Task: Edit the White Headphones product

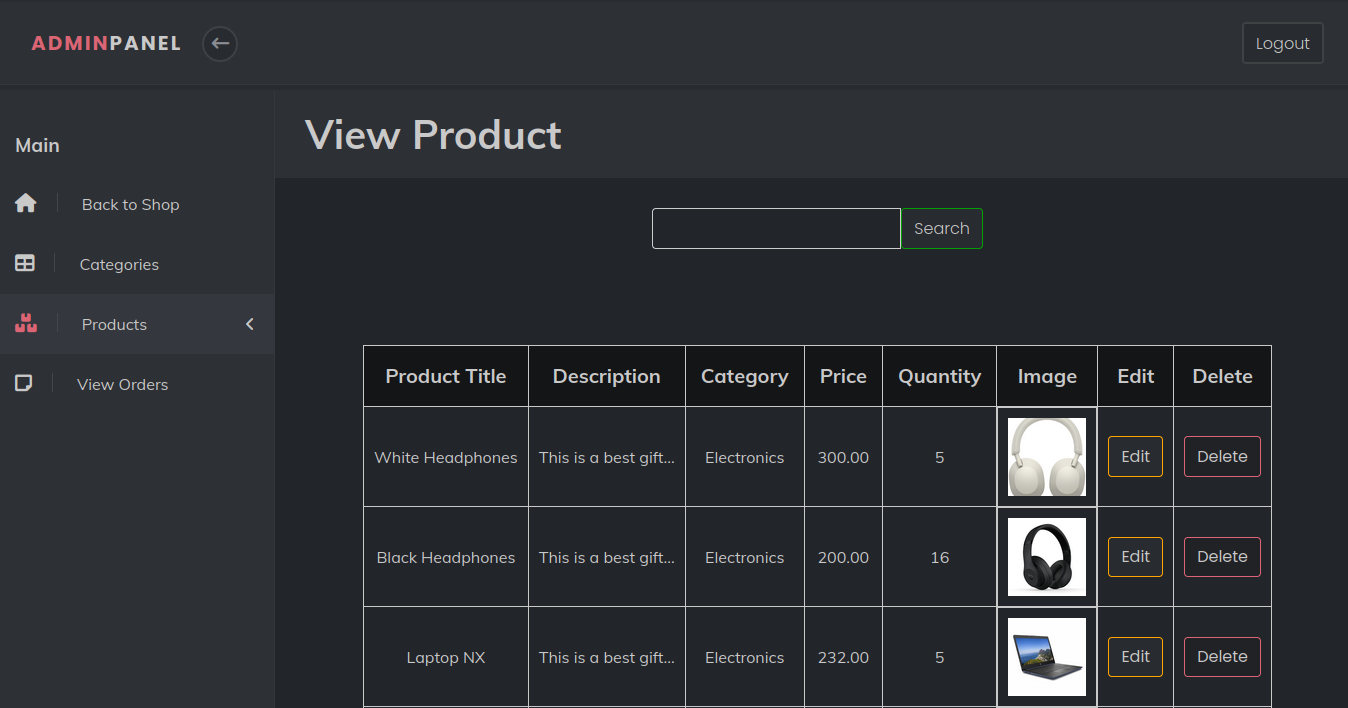Action: coord(1135,457)
